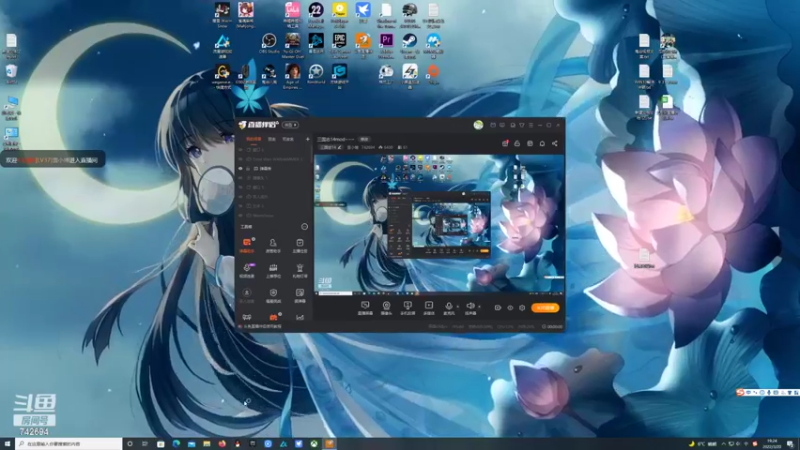Open Firefox from the taskbar

[x=222, y=444]
